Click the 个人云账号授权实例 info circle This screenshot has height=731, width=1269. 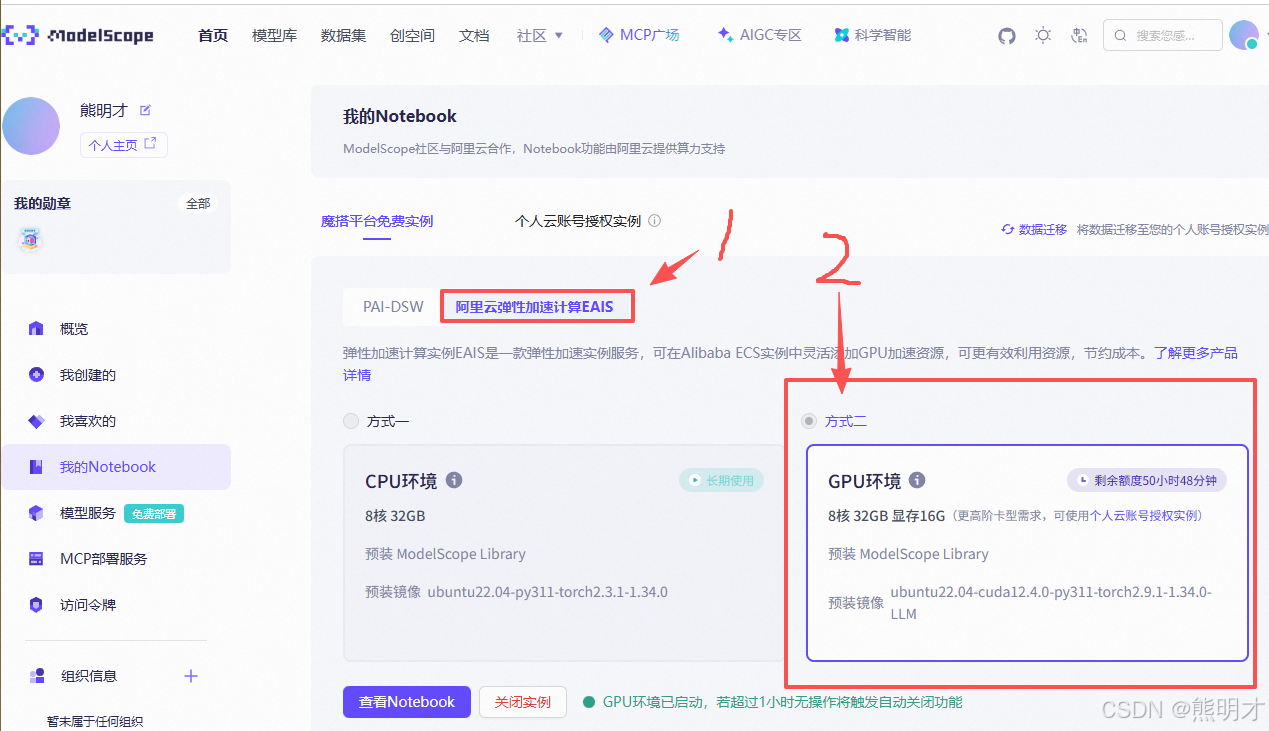tap(655, 220)
